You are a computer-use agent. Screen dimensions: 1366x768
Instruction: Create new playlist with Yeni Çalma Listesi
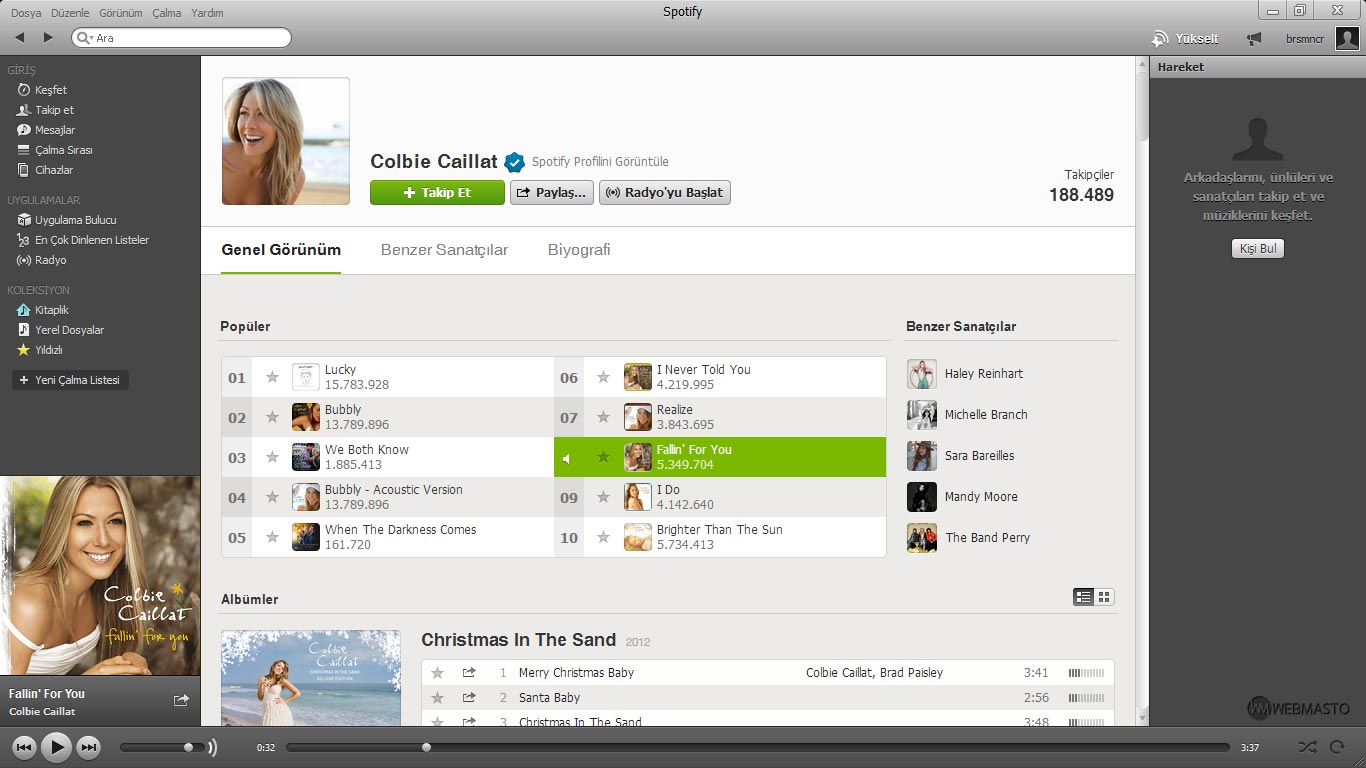(x=69, y=380)
